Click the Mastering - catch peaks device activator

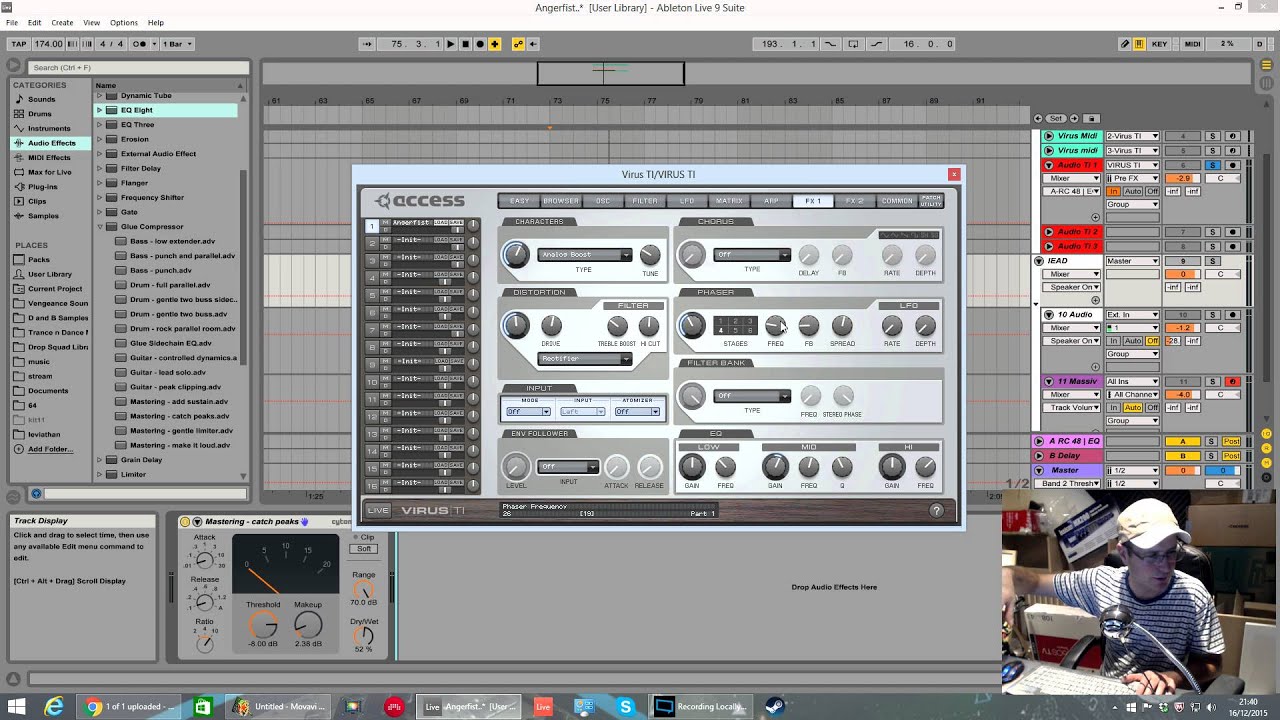[185, 521]
